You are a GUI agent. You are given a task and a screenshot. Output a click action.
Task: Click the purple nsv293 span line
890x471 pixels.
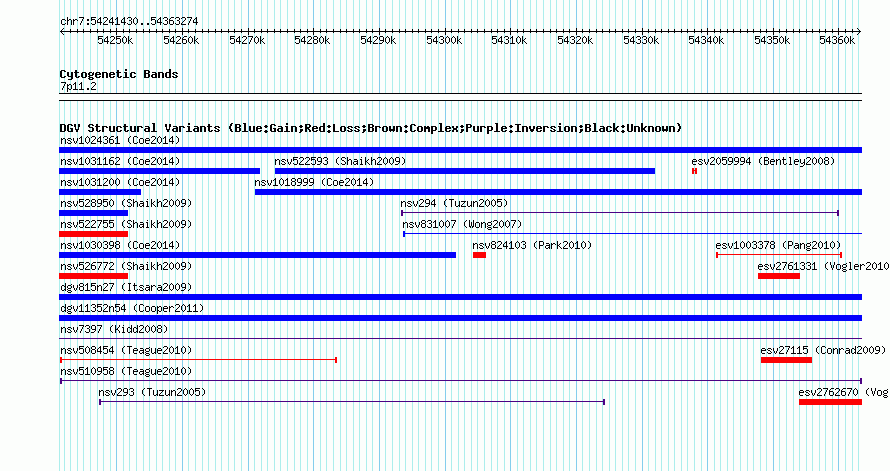tap(352, 402)
